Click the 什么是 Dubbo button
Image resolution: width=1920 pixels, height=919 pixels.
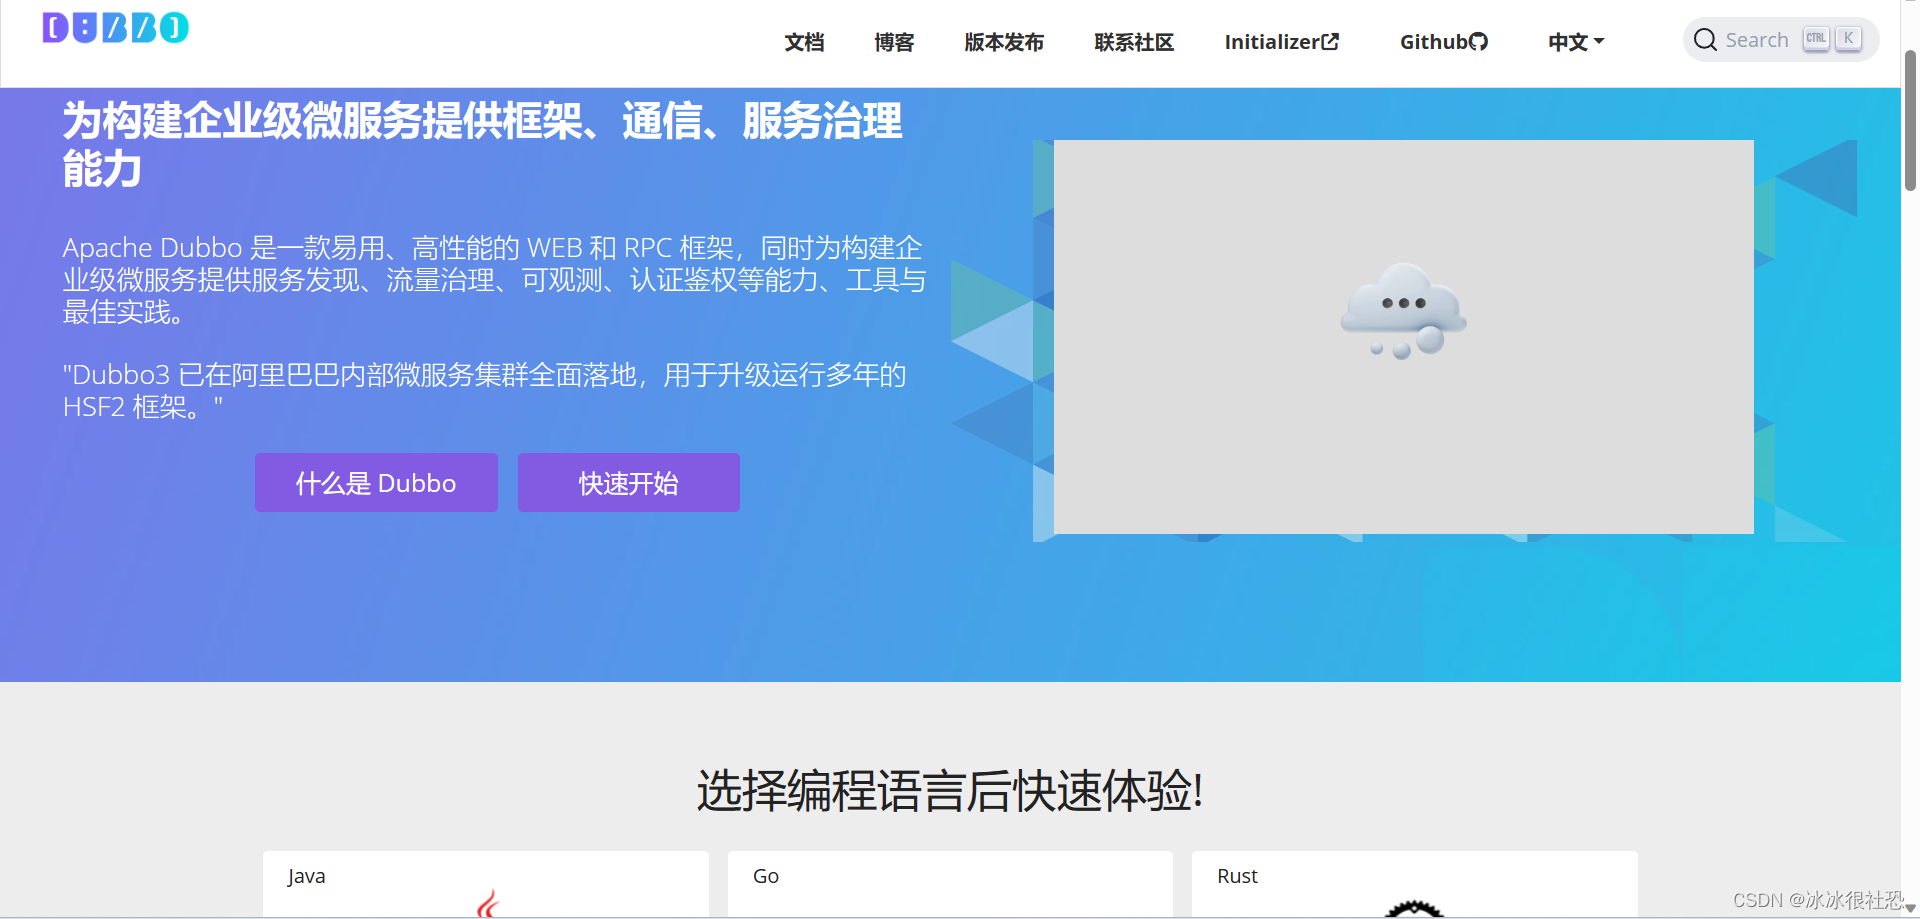376,483
